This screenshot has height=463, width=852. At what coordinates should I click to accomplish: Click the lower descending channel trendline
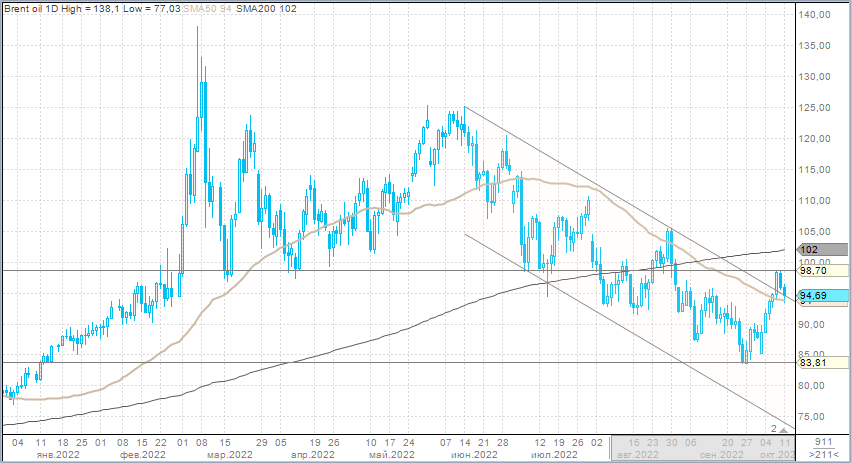pyautogui.click(x=620, y=329)
